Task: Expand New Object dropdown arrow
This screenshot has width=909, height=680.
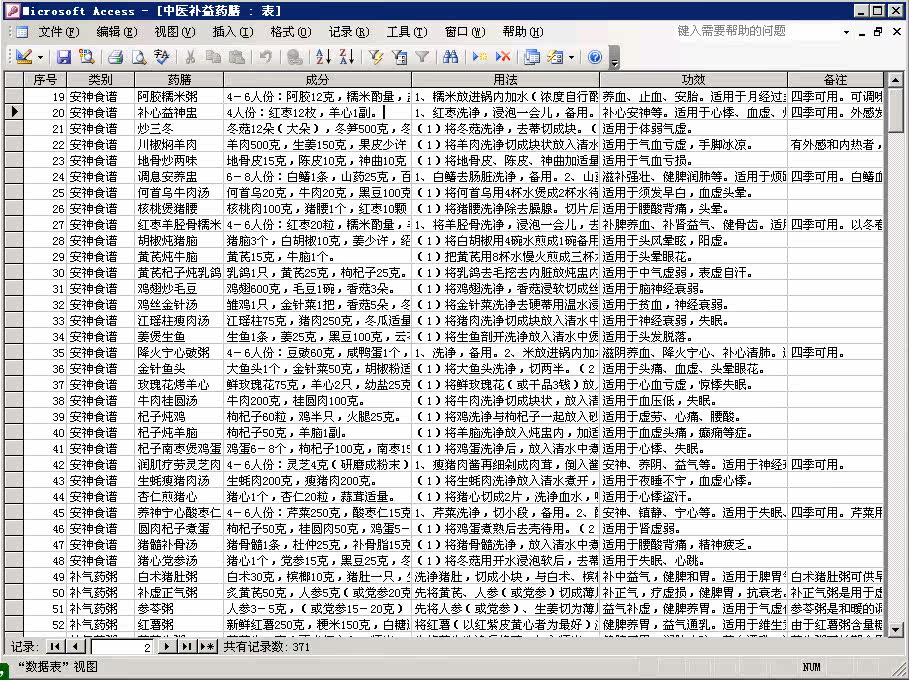Action: [572, 57]
